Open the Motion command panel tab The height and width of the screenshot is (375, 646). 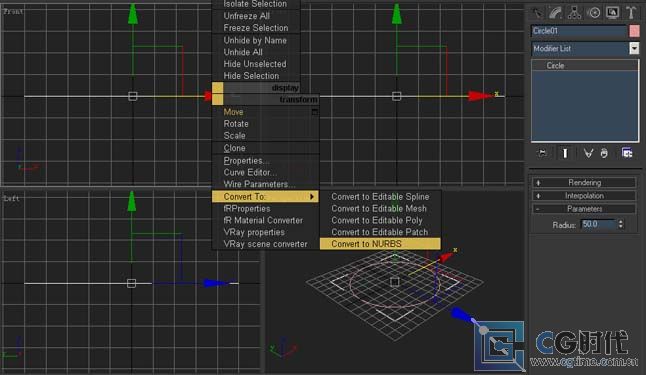point(594,13)
